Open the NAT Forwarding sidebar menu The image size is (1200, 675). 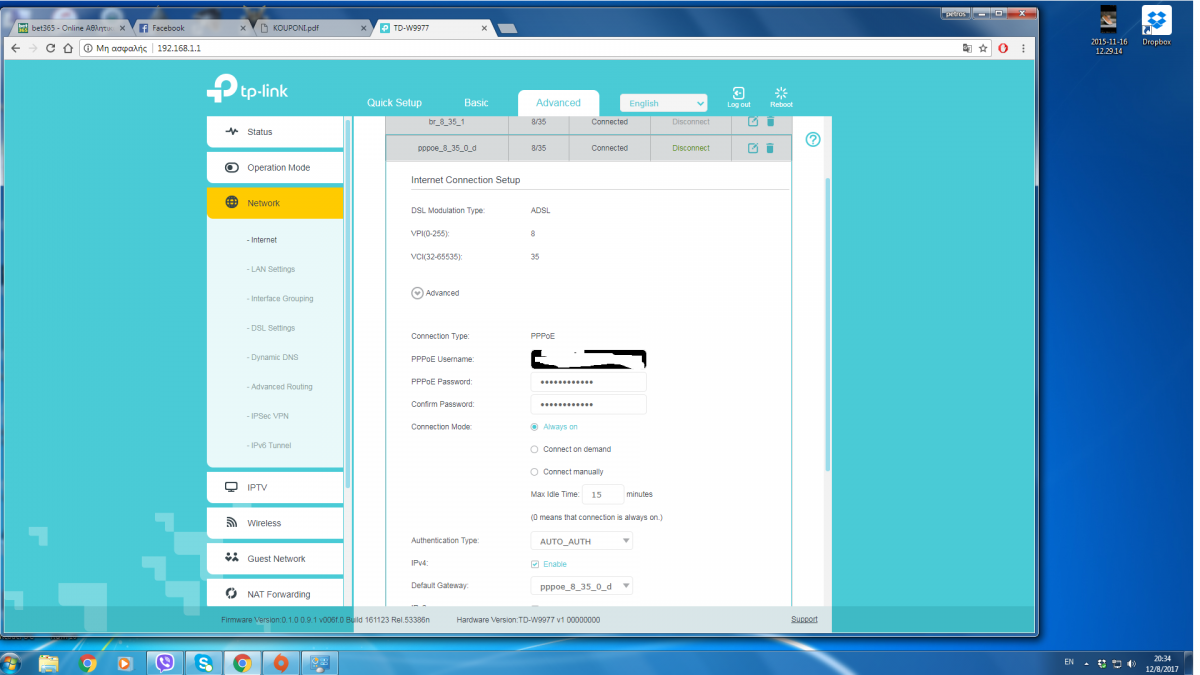[275, 594]
